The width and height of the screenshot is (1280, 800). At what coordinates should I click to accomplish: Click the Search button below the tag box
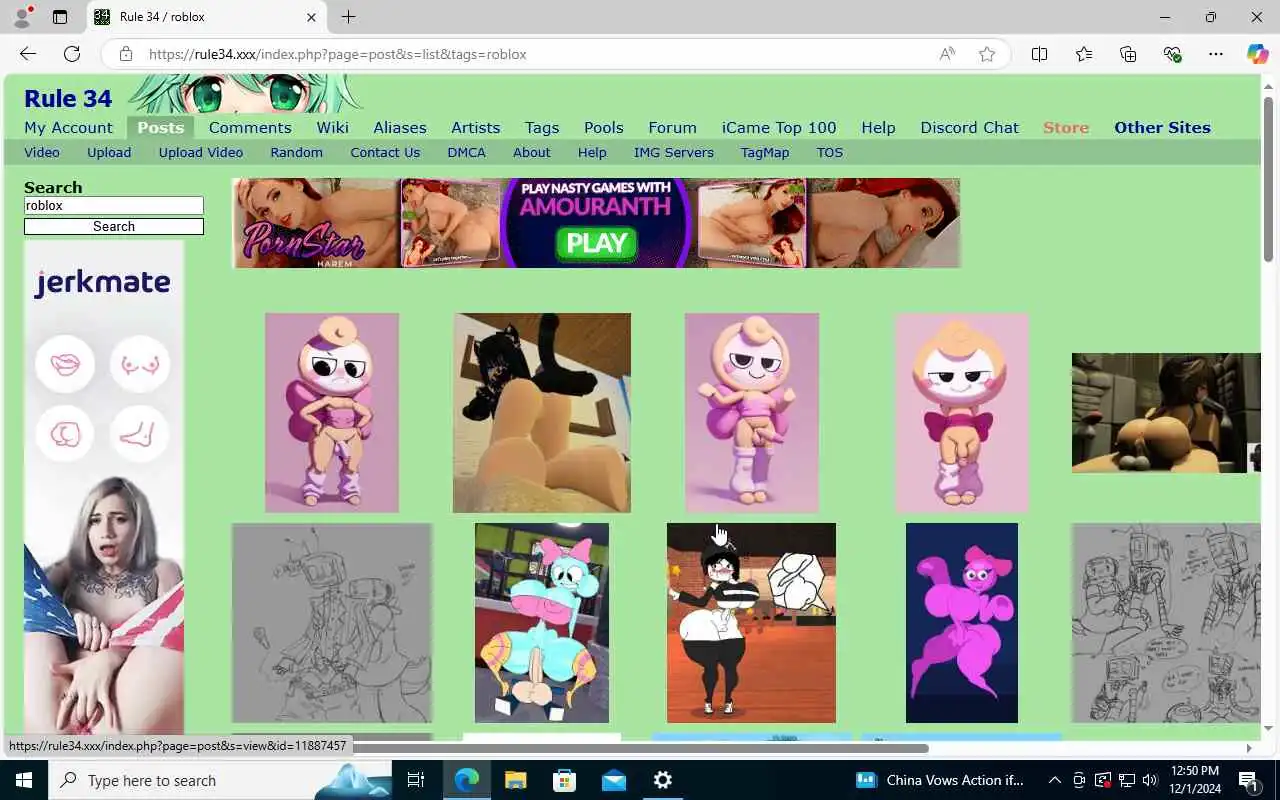click(x=114, y=227)
